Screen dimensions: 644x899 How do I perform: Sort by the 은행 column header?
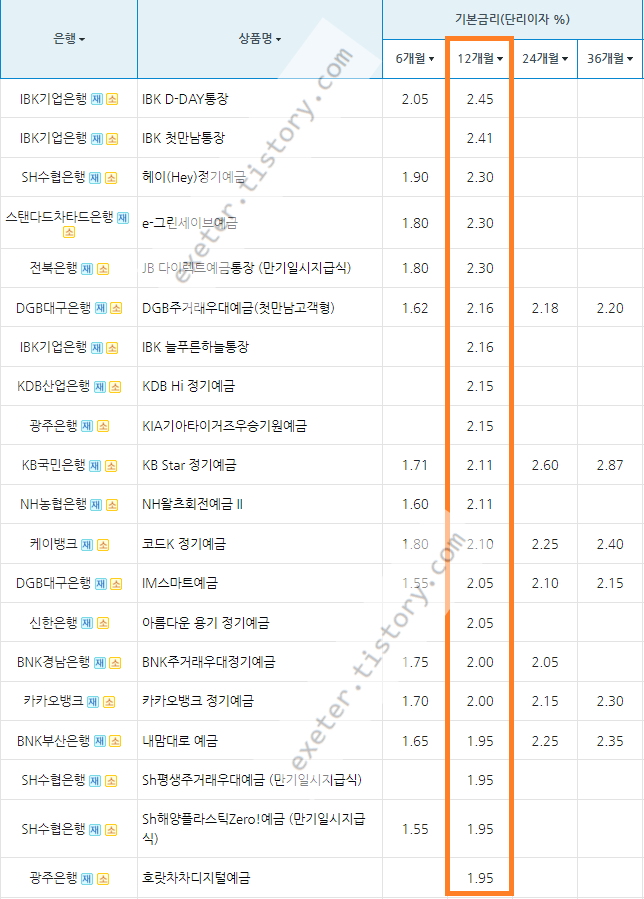click(69, 39)
